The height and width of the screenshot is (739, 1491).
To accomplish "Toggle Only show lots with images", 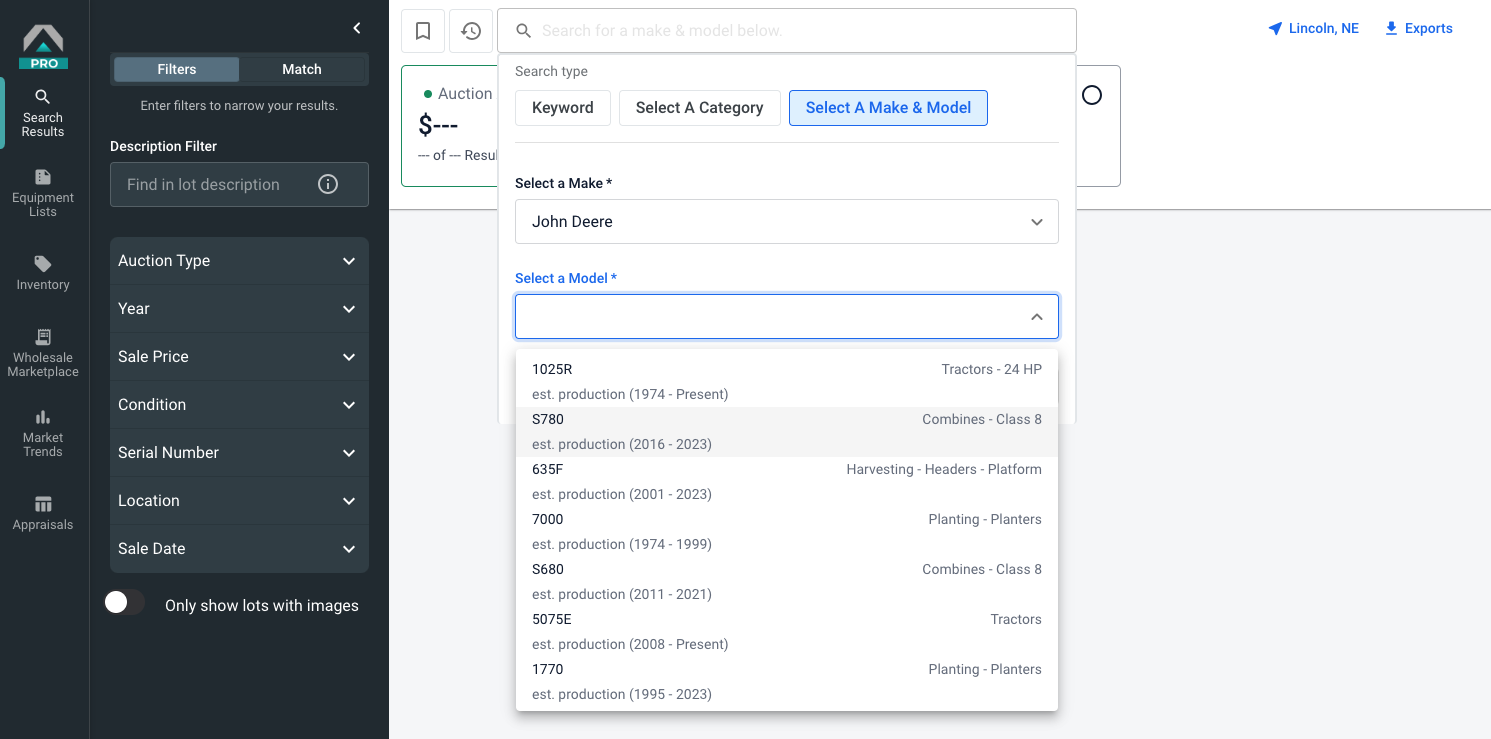I will pyautogui.click(x=124, y=602).
